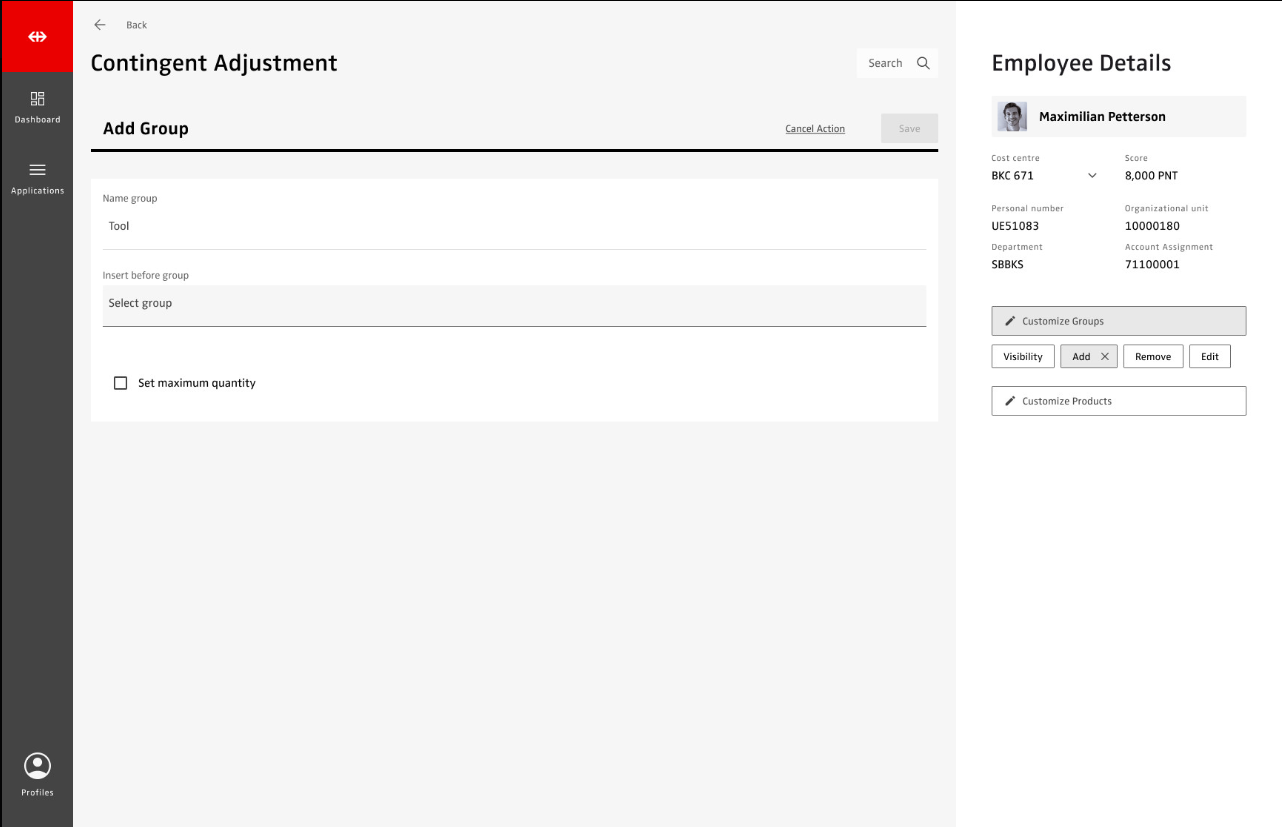Click the Cancel Action link
Image resolution: width=1282 pixels, height=827 pixels.
tap(815, 129)
